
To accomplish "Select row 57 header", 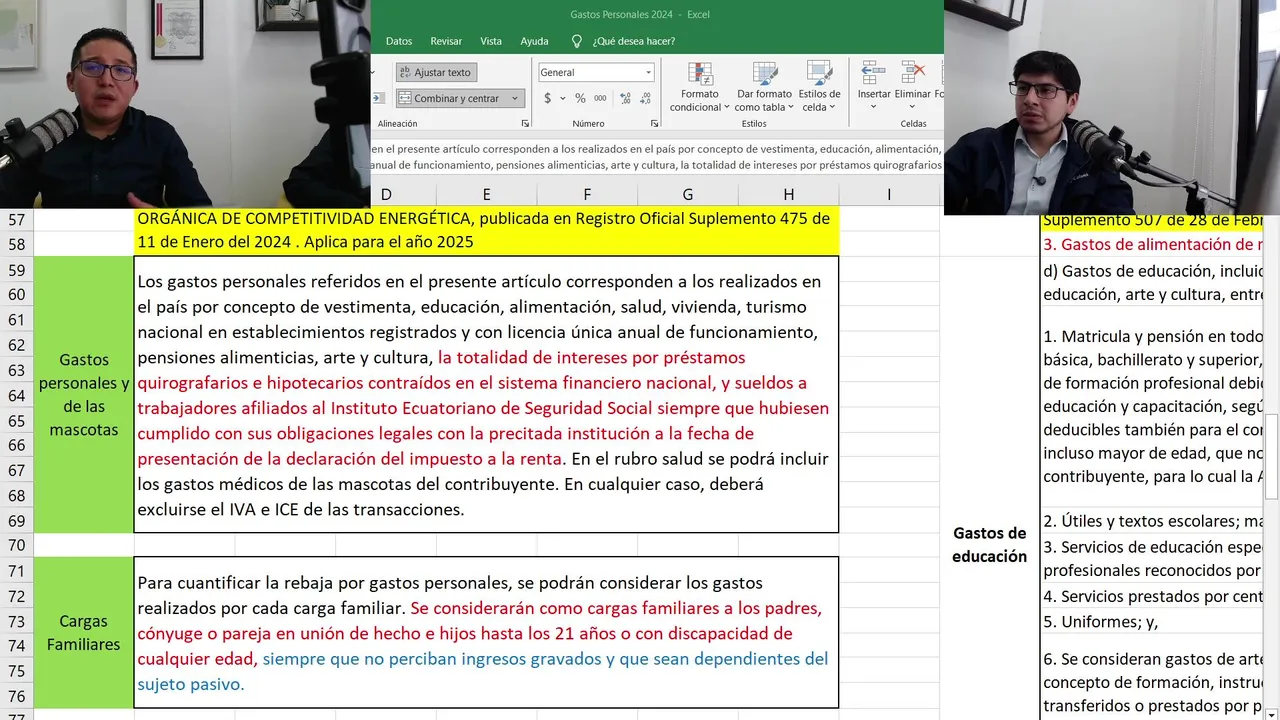I will 16,219.
